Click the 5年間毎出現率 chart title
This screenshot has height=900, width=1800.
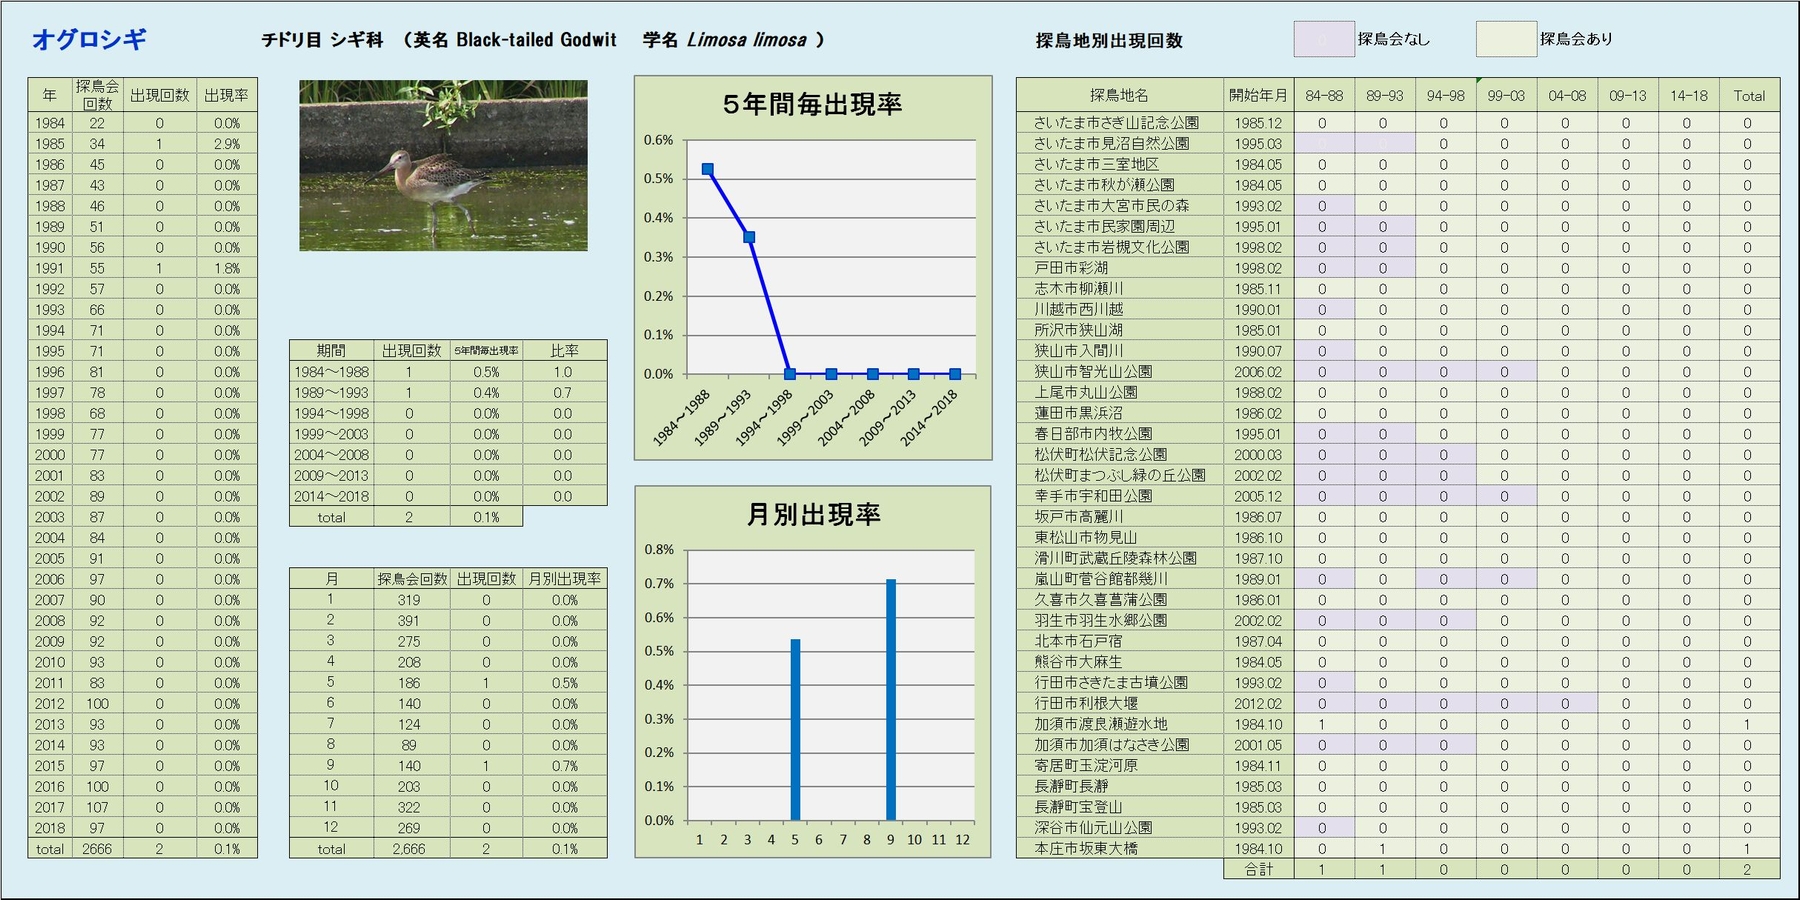pyautogui.click(x=813, y=104)
